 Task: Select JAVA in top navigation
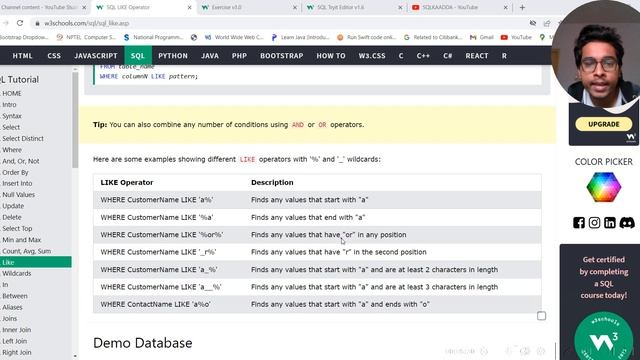tap(210, 56)
